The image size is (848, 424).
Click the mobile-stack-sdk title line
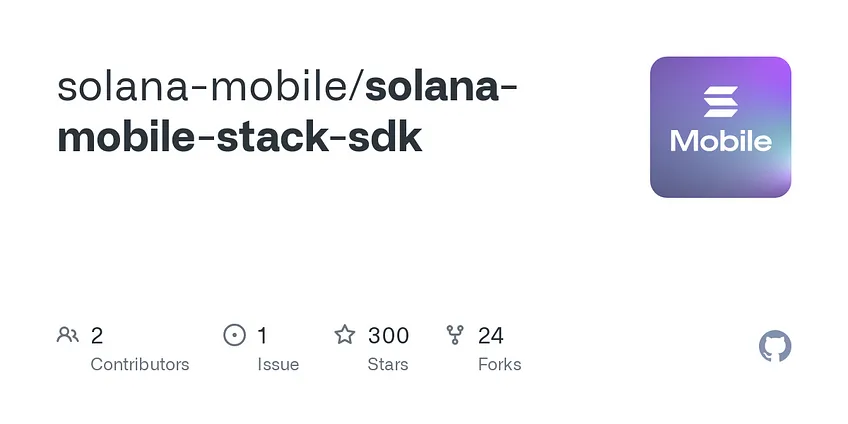pyautogui.click(x=240, y=136)
